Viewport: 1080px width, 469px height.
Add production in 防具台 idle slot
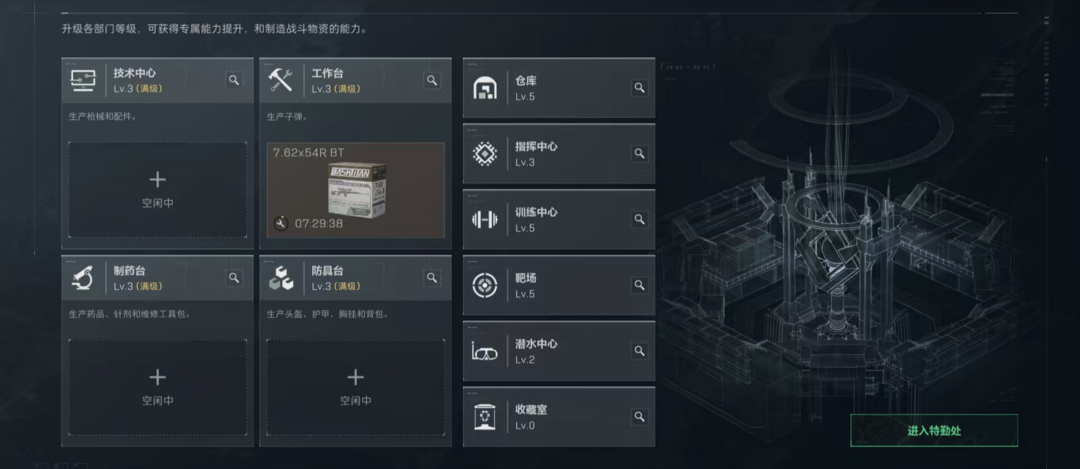click(355, 388)
